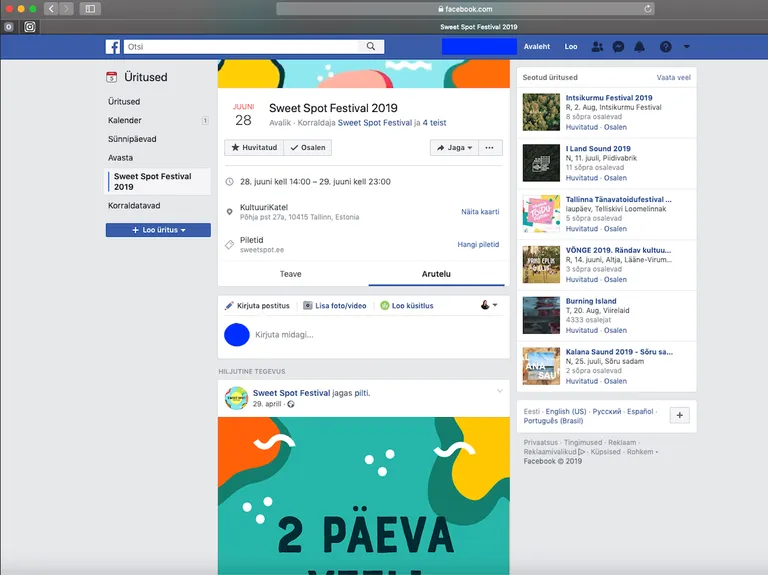Image resolution: width=768 pixels, height=575 pixels.
Task: Click the location pin icon next to KultuuriKatel
Action: (229, 212)
